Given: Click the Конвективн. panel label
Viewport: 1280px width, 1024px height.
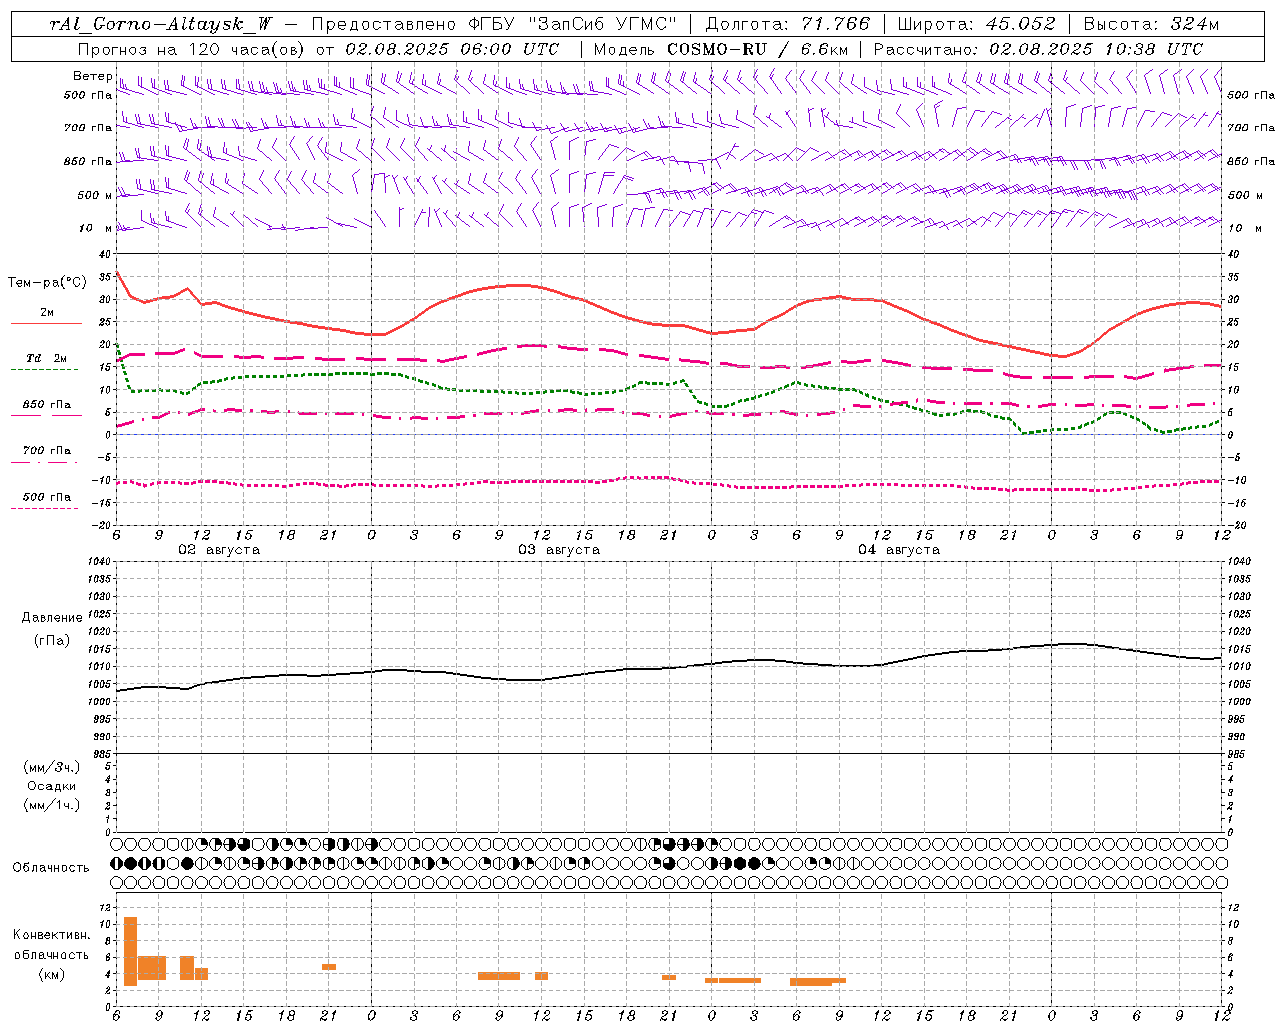Looking at the screenshot, I should 52,935.
